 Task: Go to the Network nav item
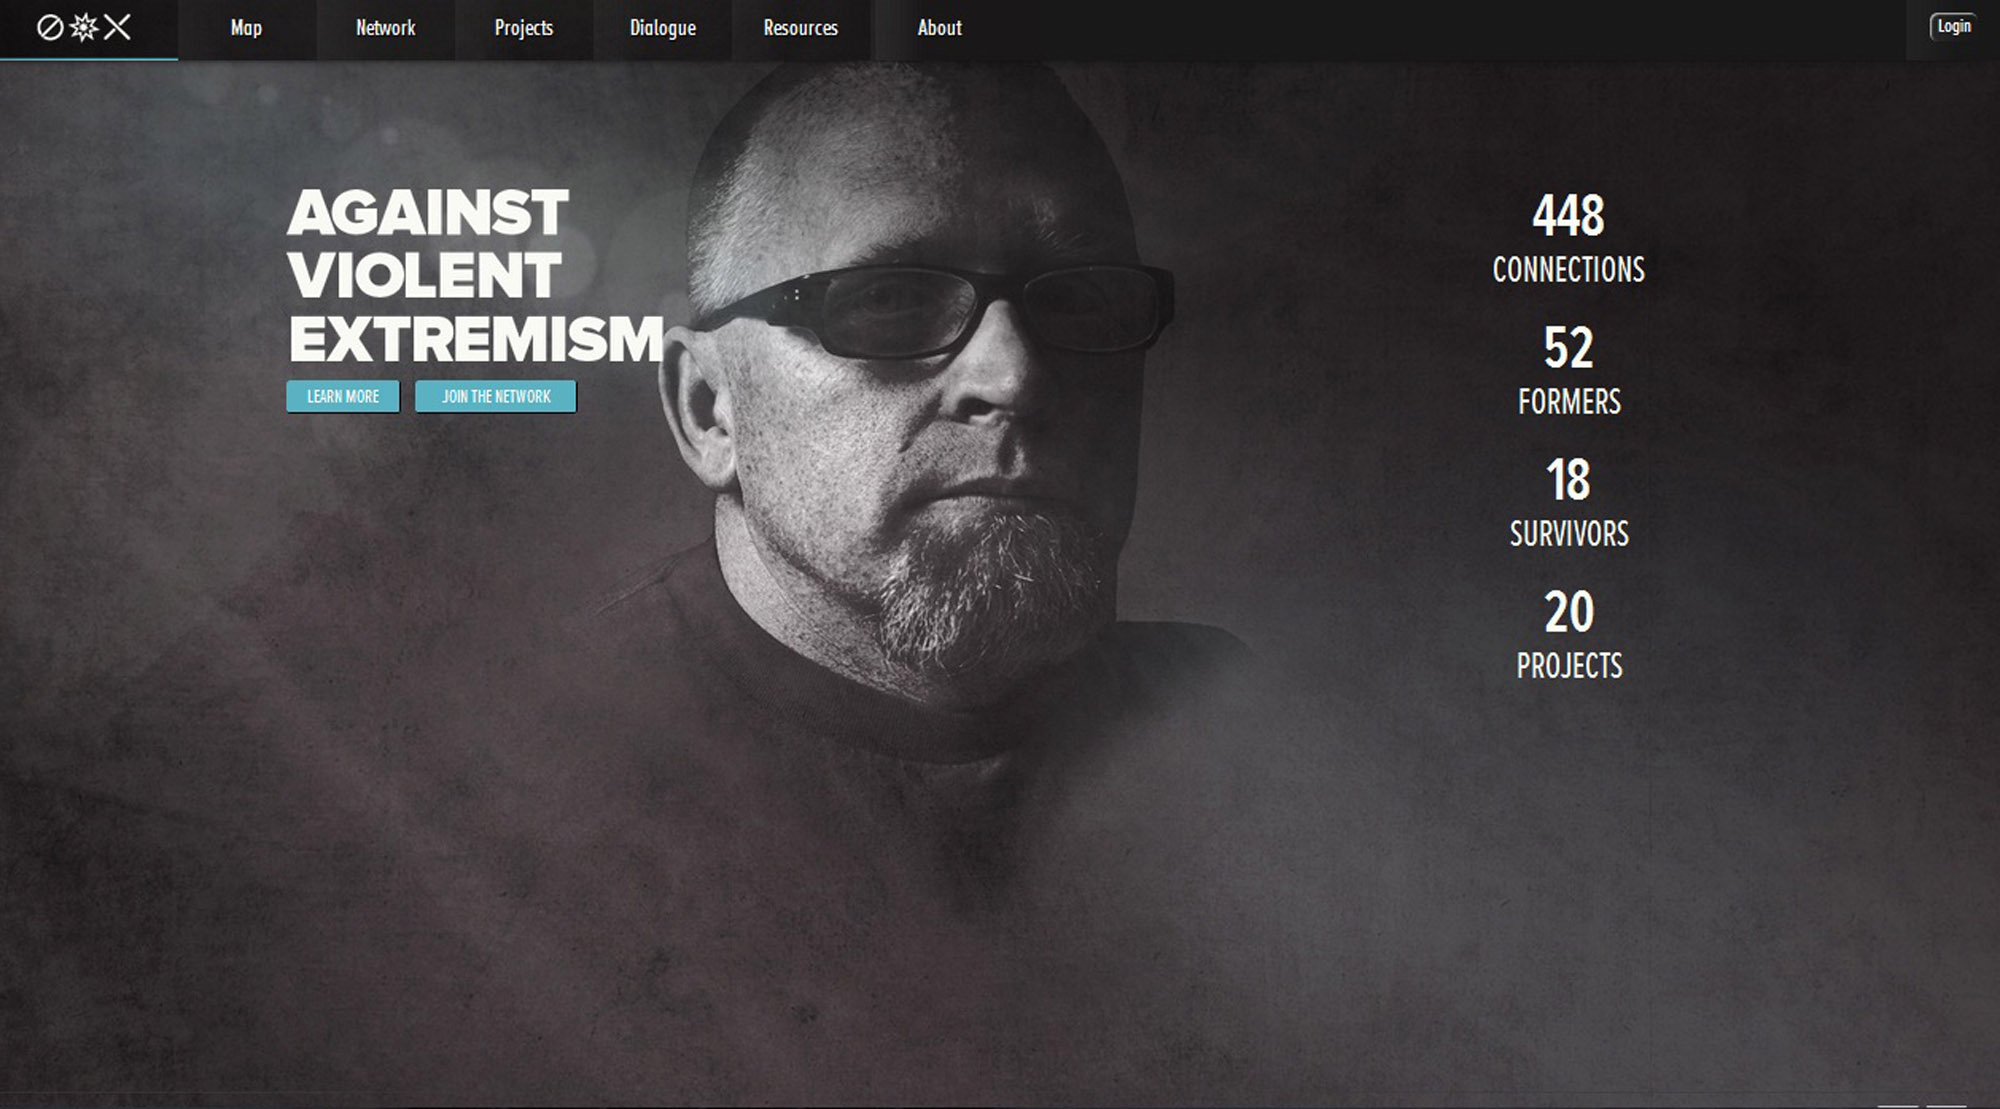pyautogui.click(x=386, y=29)
